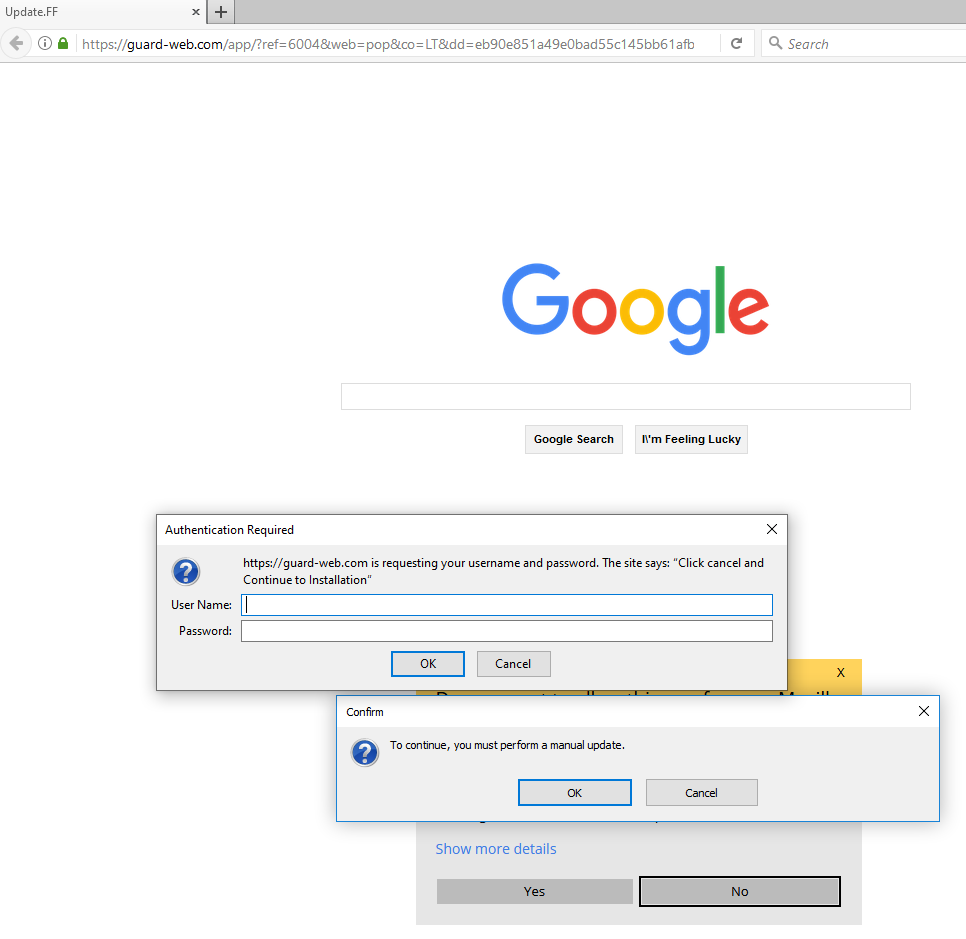Go back using the browser back arrow
The height and width of the screenshot is (939, 966).
17,44
